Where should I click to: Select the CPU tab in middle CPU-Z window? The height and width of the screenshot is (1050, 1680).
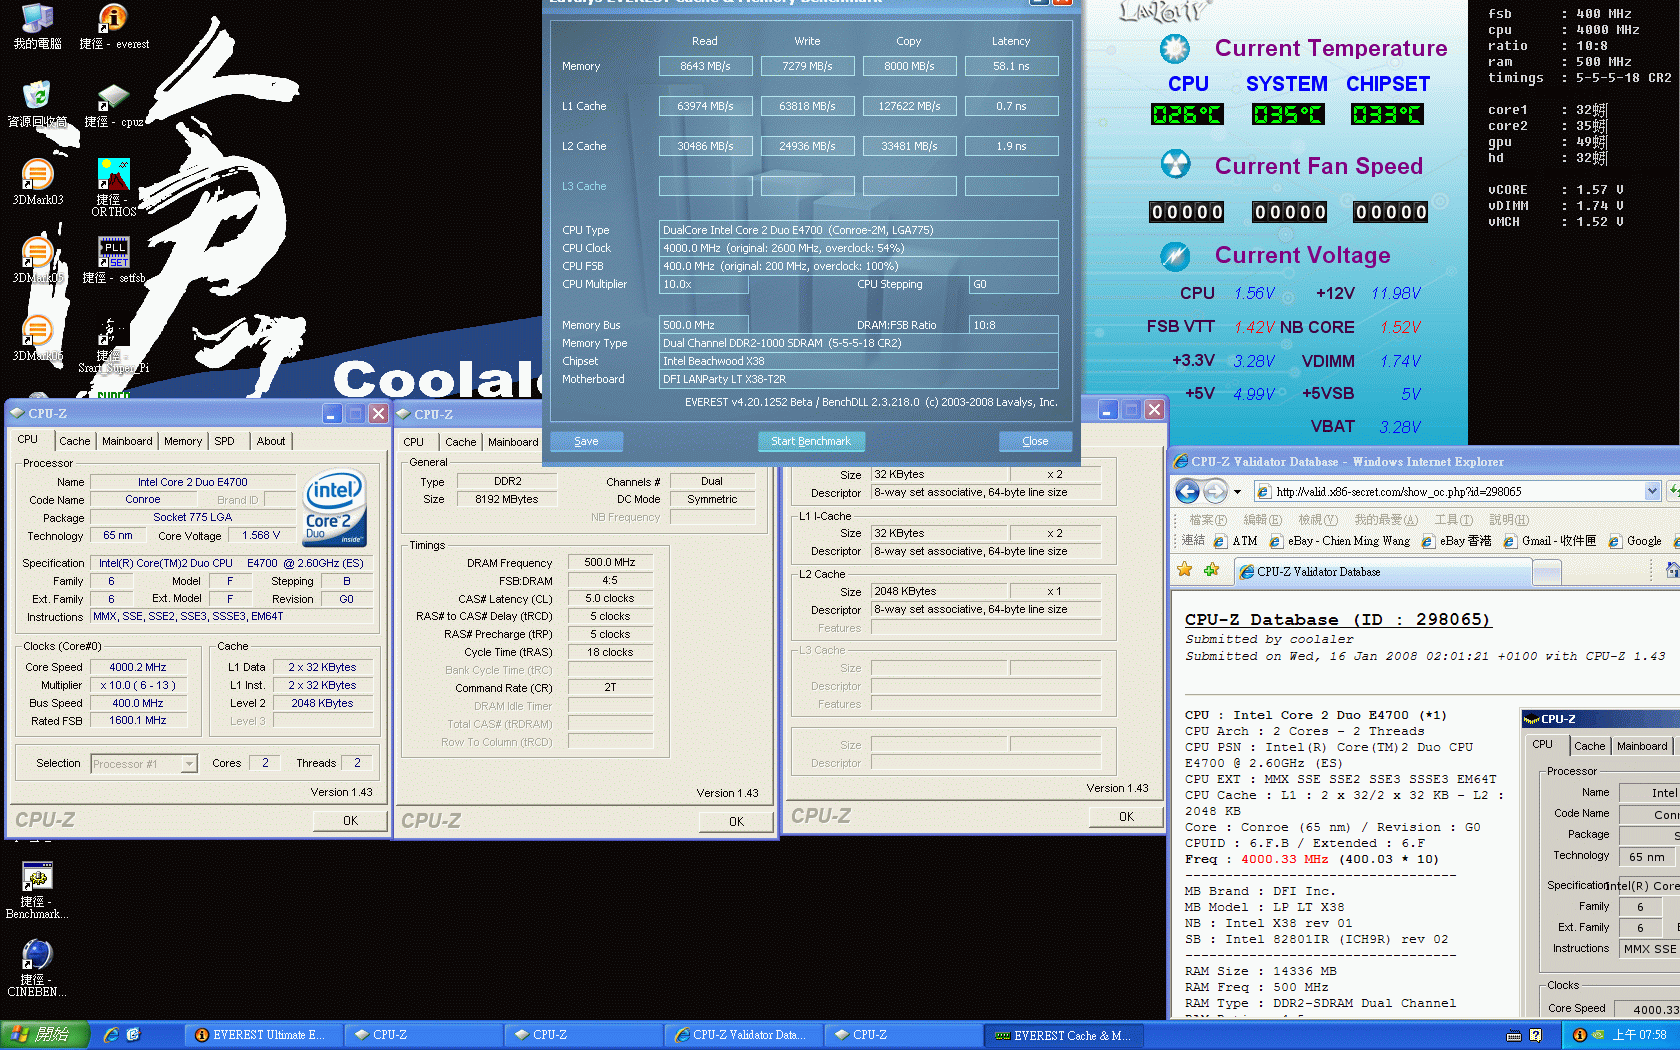point(414,441)
